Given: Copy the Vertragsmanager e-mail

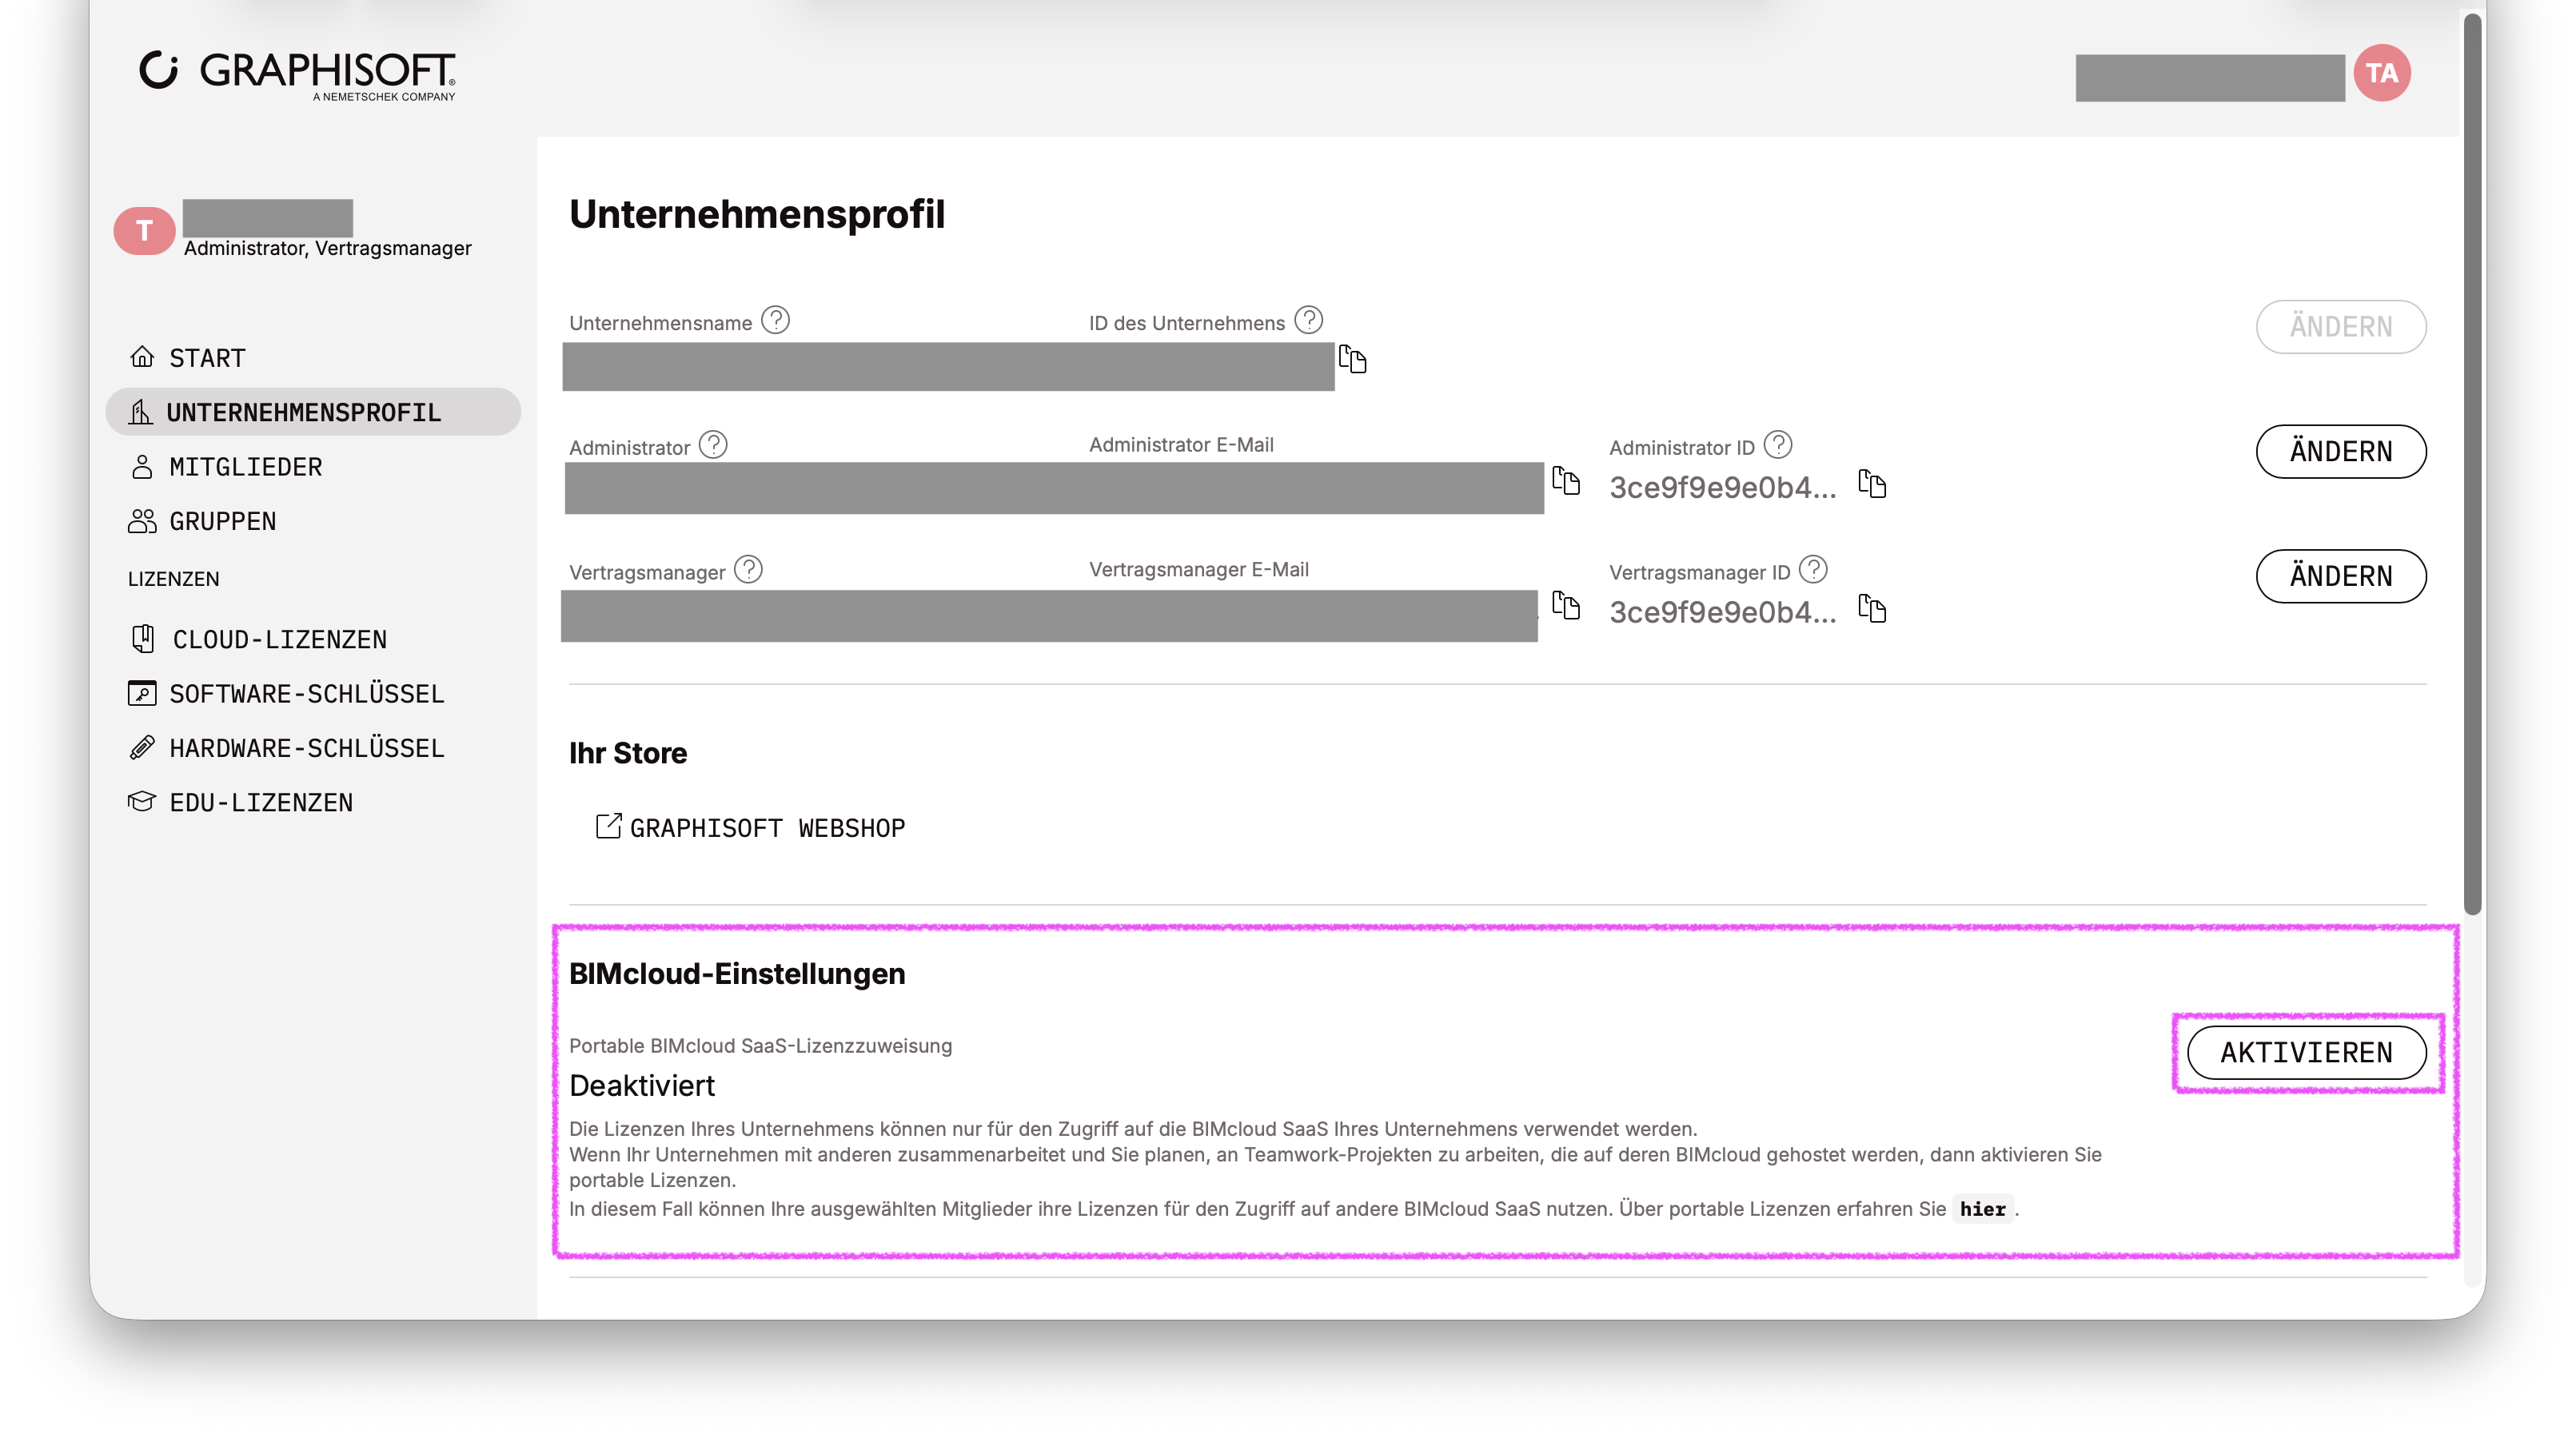Looking at the screenshot, I should tap(1566, 605).
